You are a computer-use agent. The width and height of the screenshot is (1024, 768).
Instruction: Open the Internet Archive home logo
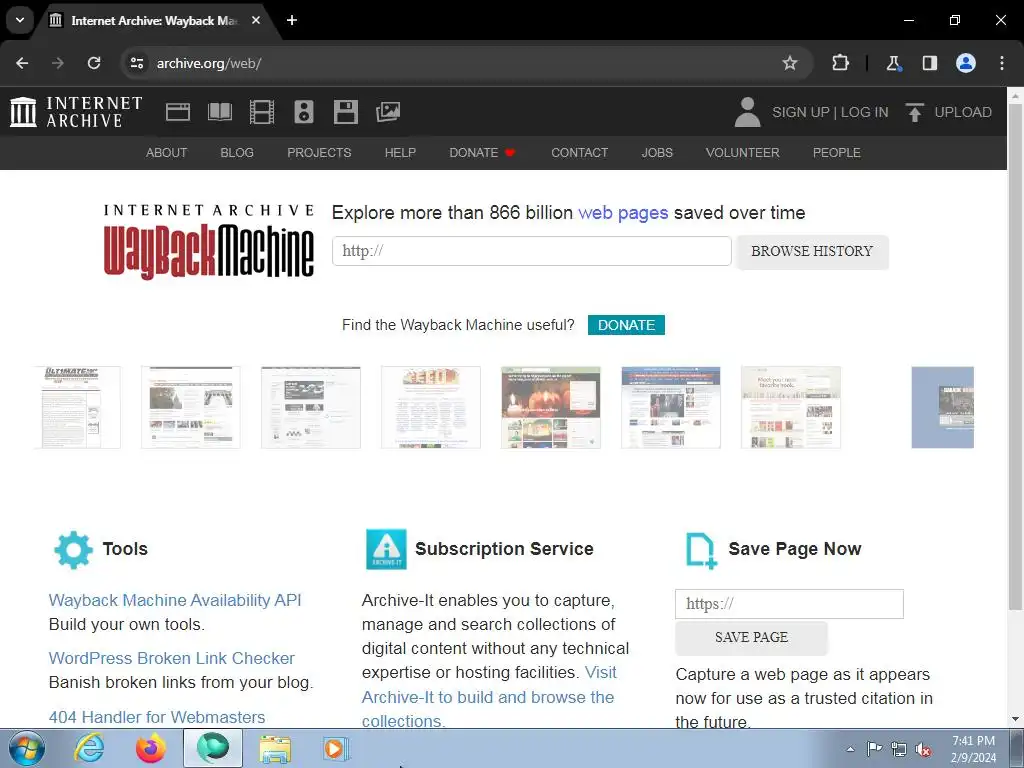pos(76,112)
